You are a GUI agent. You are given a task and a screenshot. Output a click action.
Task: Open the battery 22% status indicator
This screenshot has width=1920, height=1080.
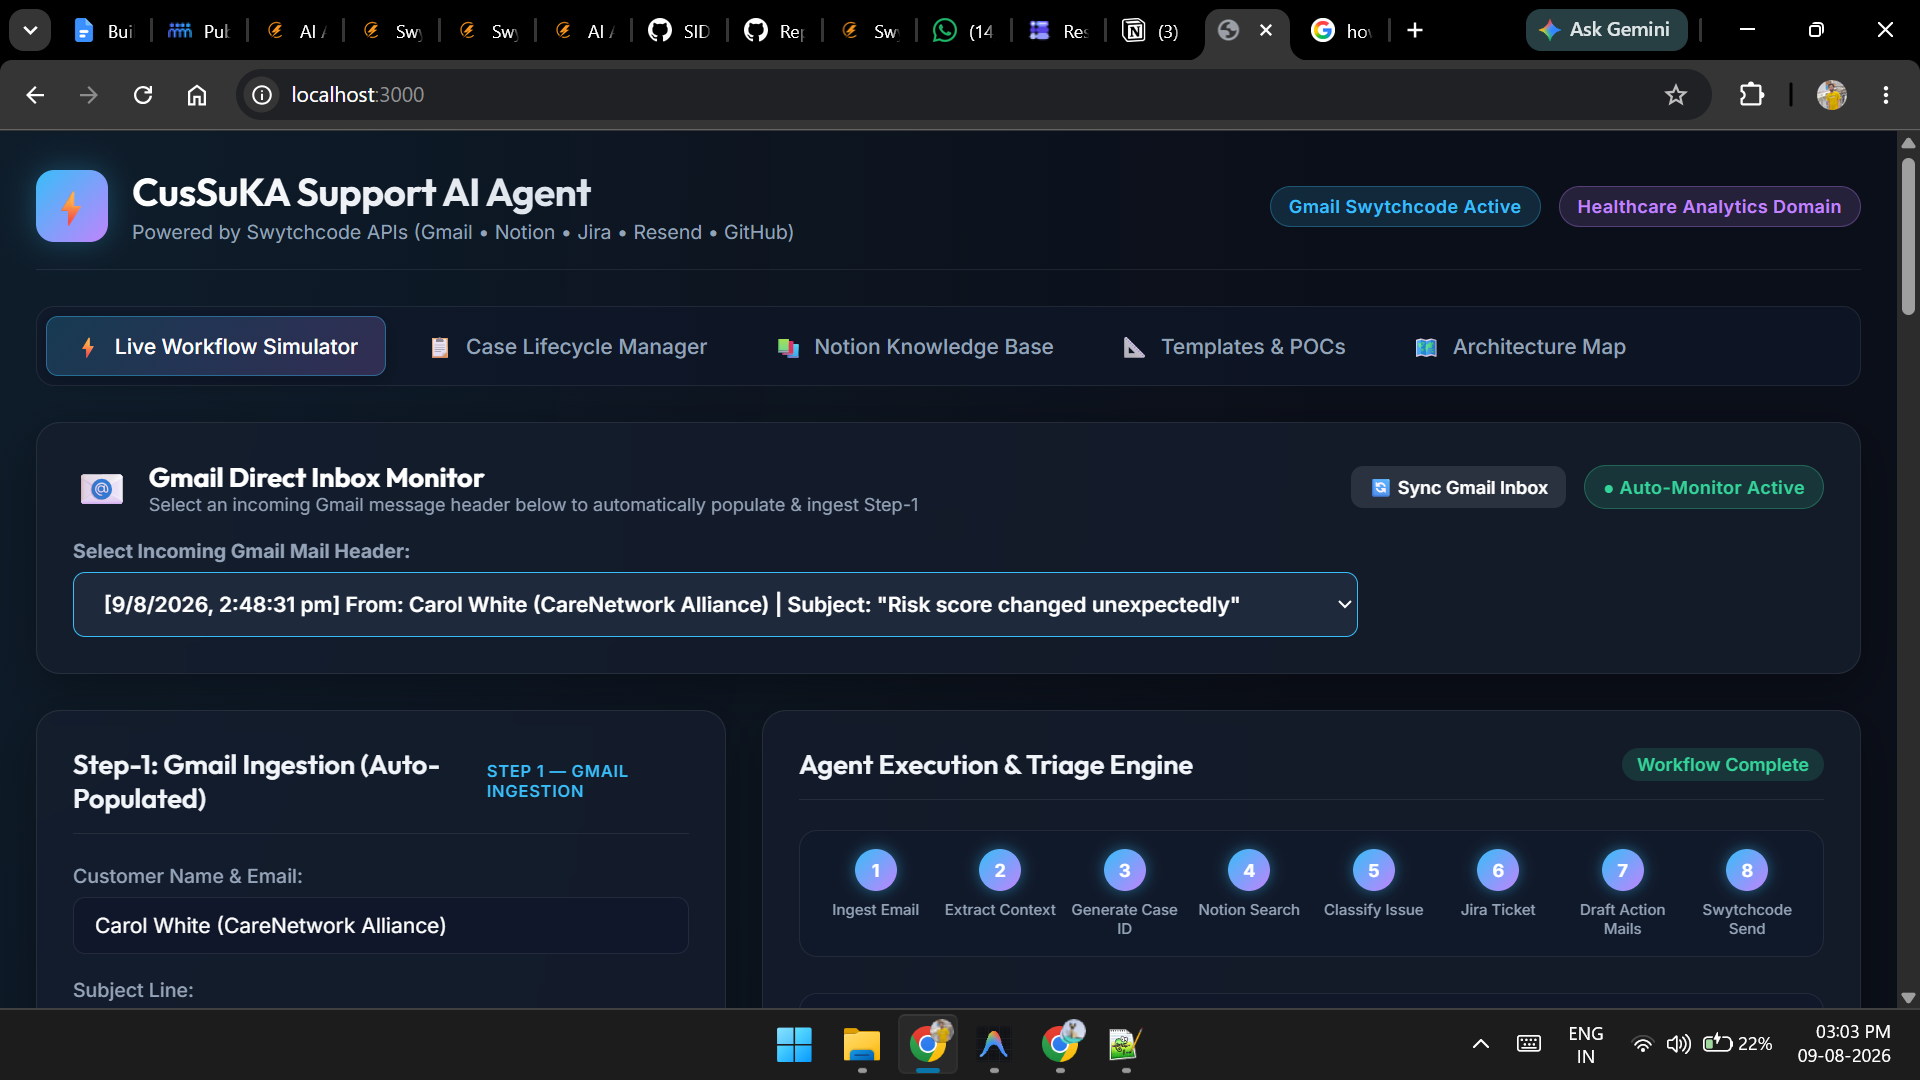[x=1737, y=1045]
